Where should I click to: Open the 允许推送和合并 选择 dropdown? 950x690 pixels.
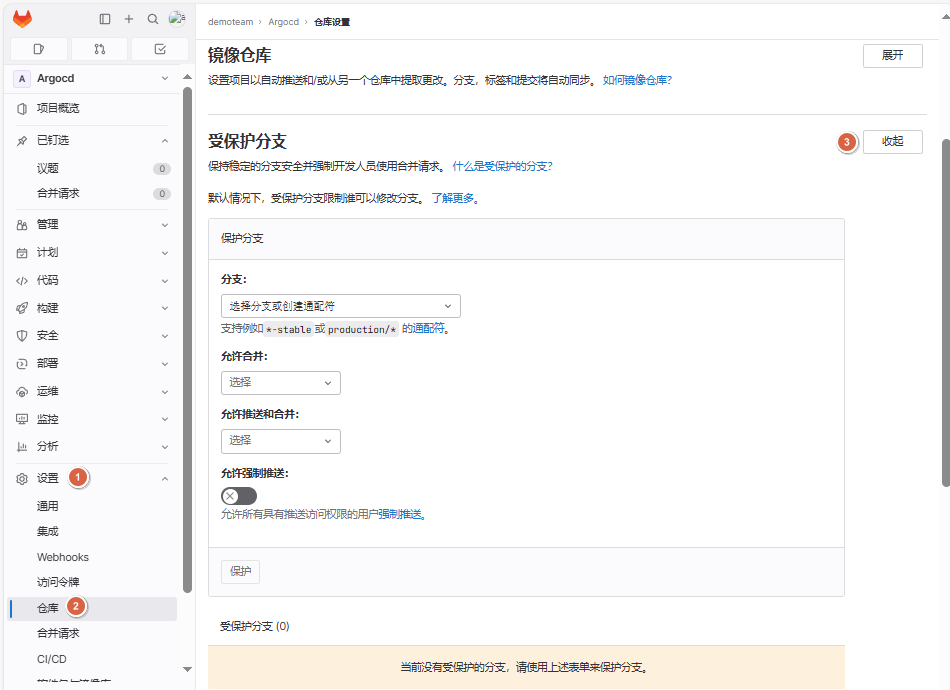click(281, 441)
